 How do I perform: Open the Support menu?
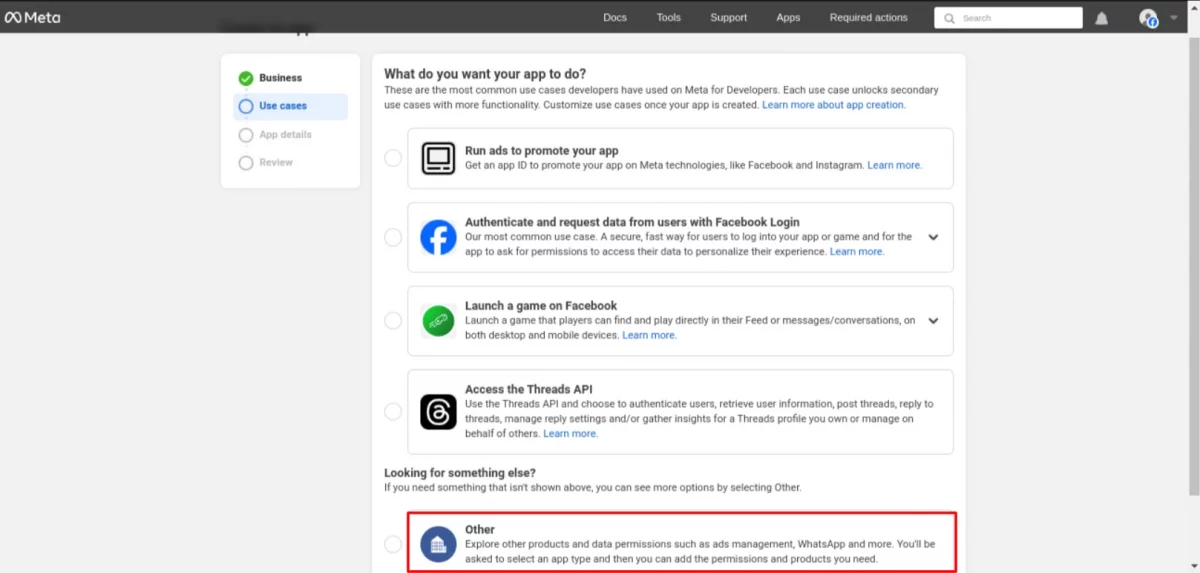point(729,18)
